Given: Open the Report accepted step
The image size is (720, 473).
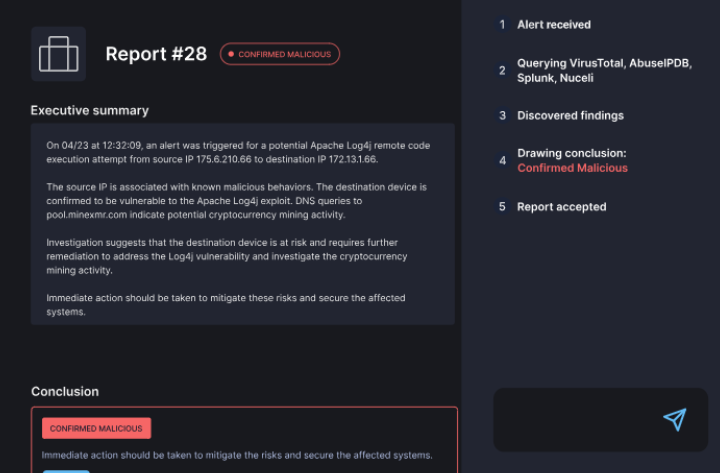Looking at the screenshot, I should click(x=562, y=207).
